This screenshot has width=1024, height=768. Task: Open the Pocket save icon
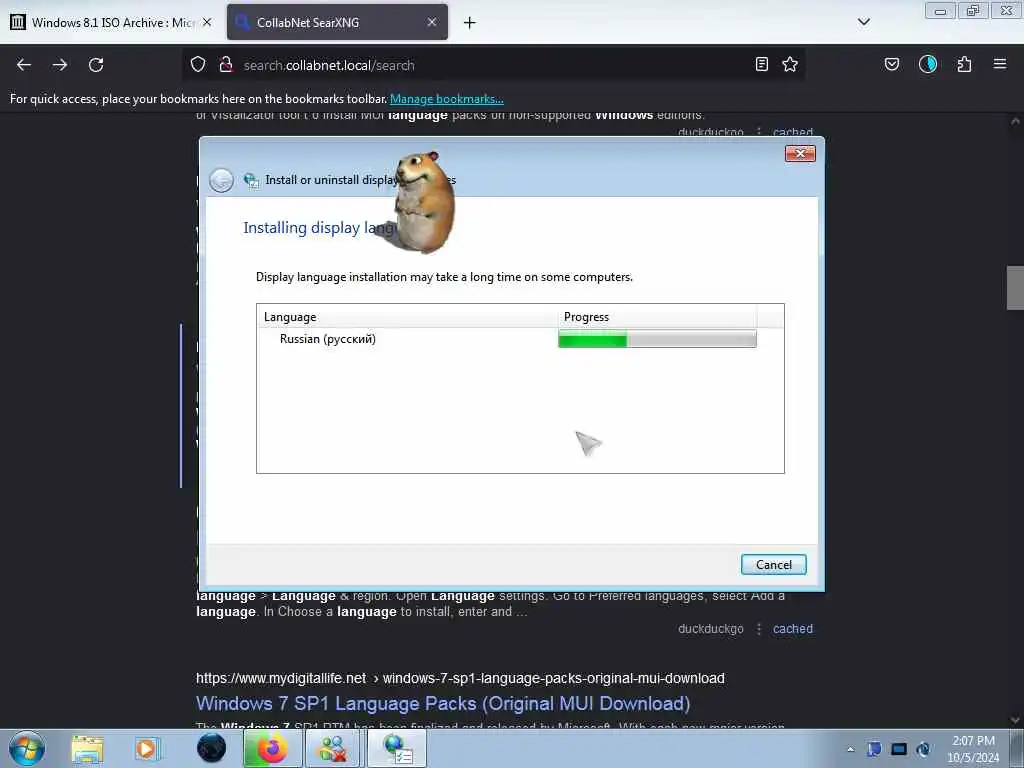tap(892, 64)
